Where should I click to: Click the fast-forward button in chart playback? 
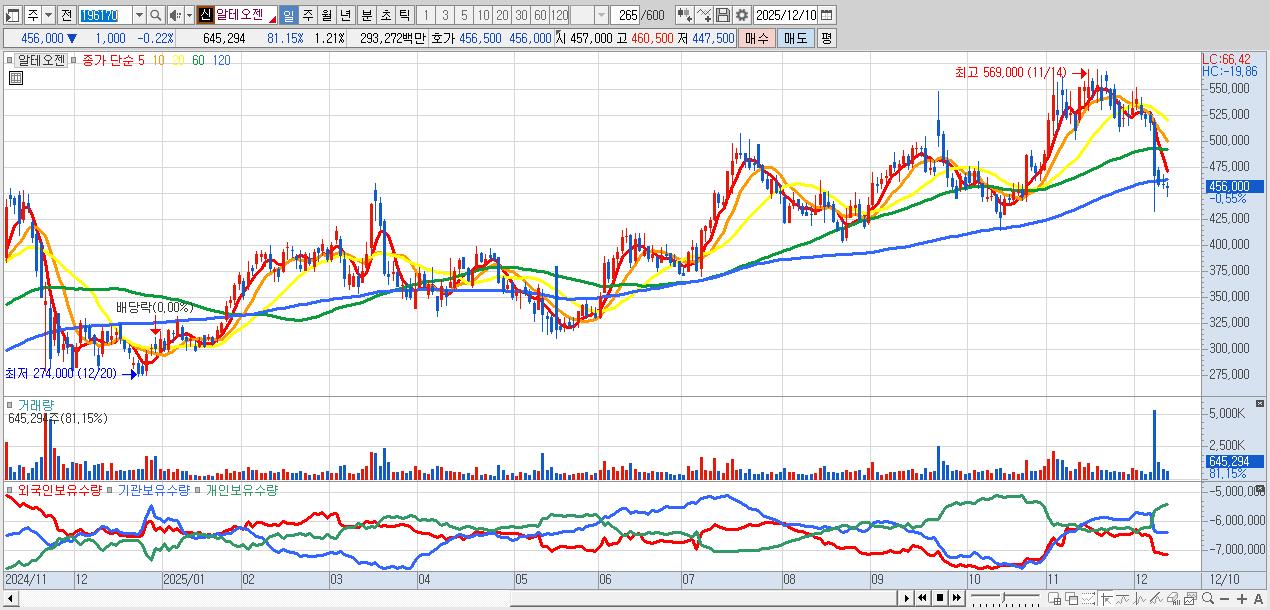coord(957,598)
